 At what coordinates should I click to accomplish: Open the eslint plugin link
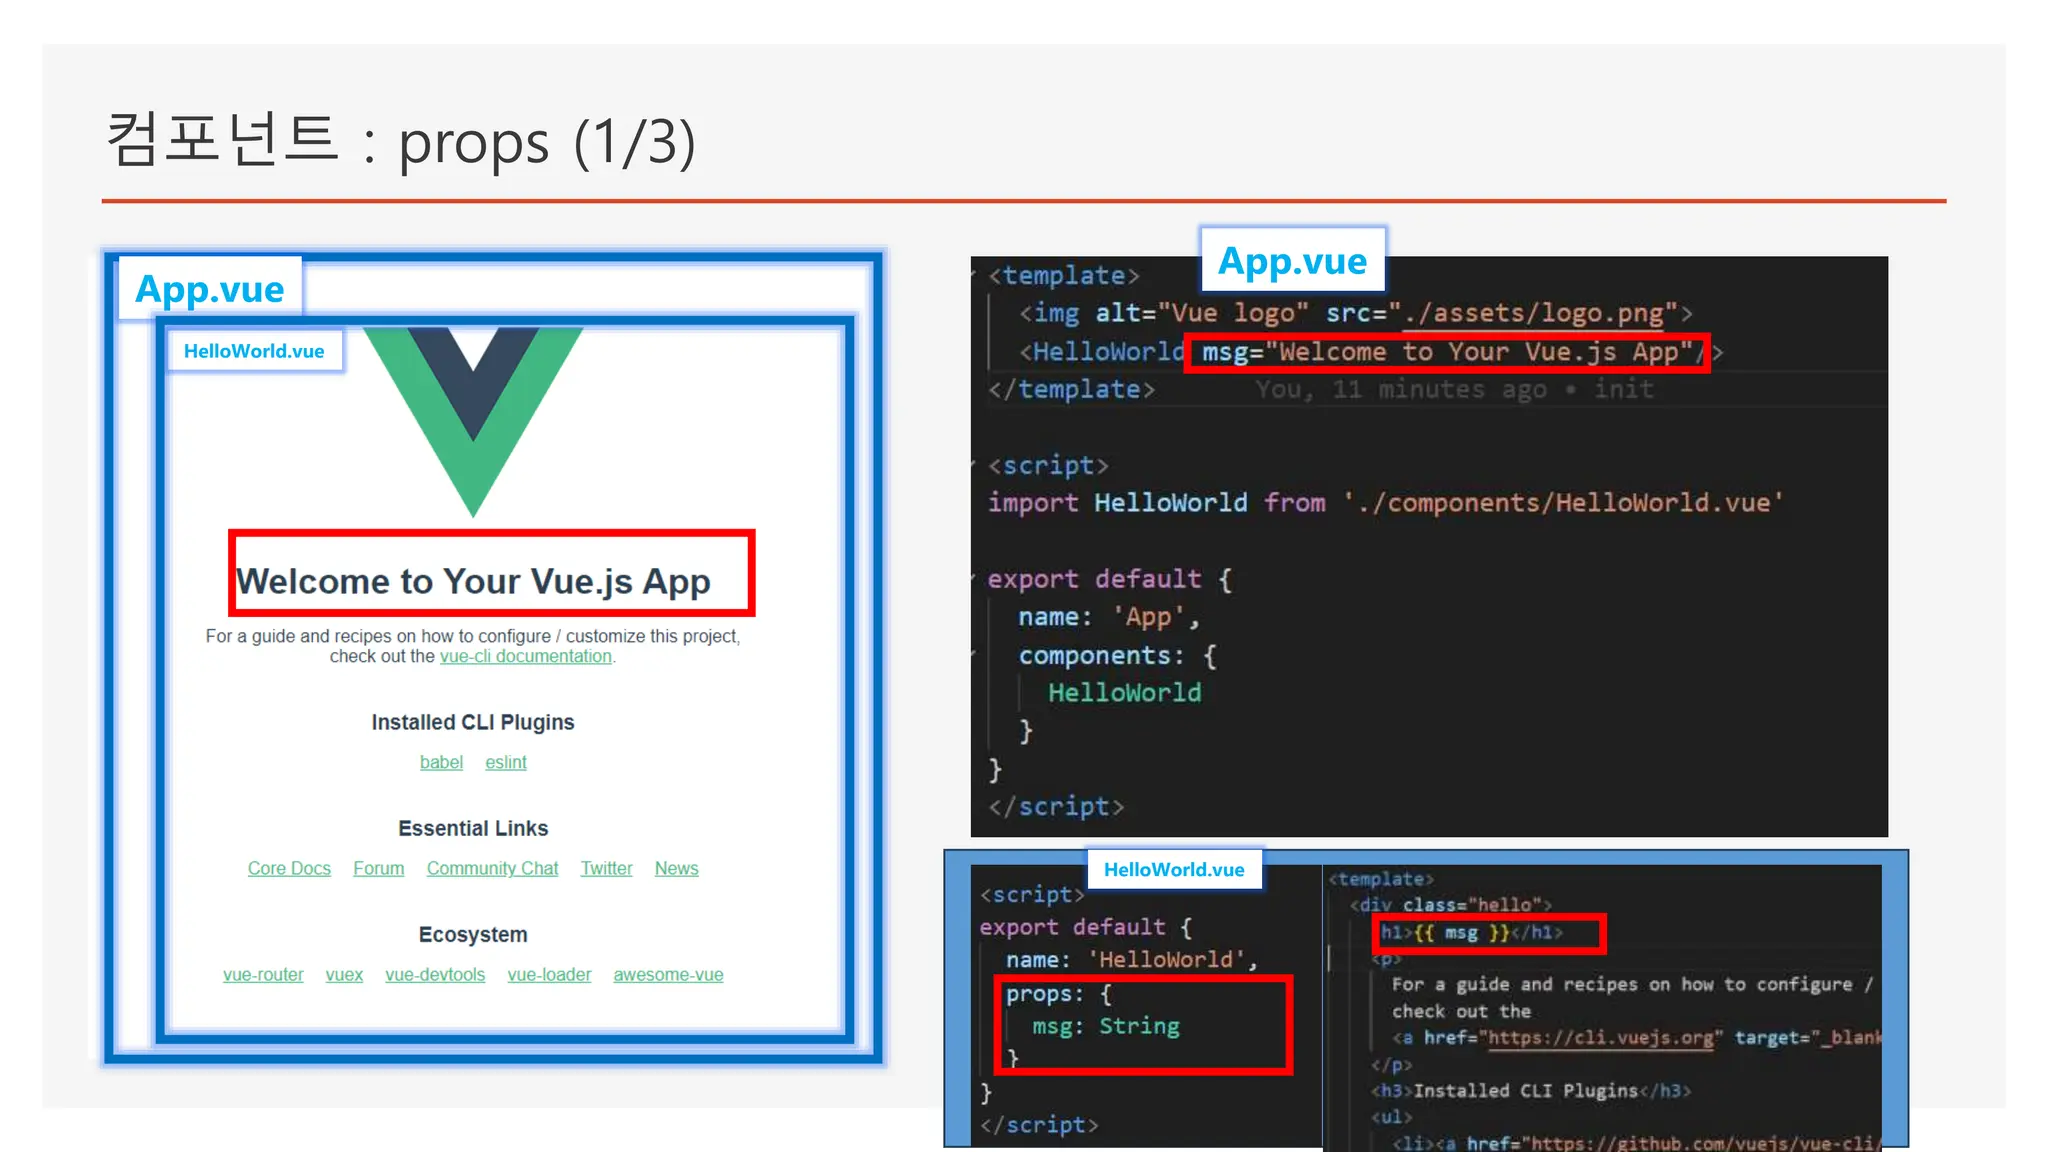pyautogui.click(x=506, y=763)
